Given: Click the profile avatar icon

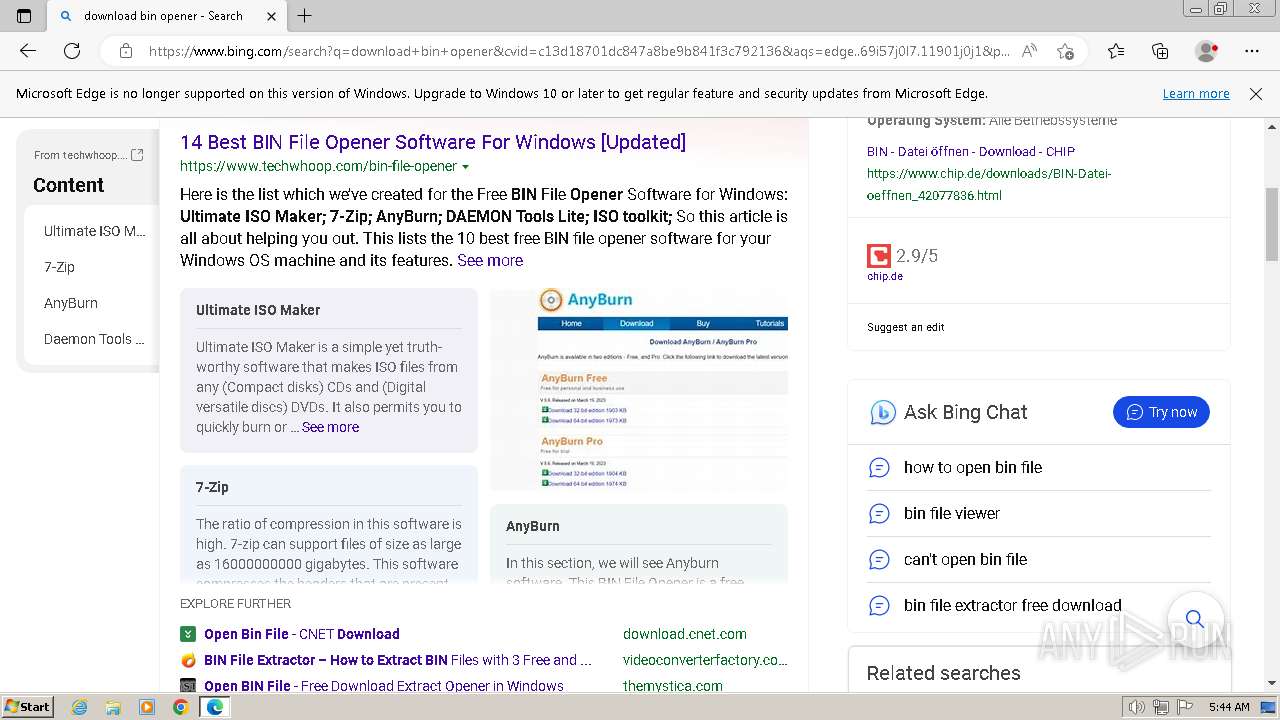Looking at the screenshot, I should tap(1207, 51).
